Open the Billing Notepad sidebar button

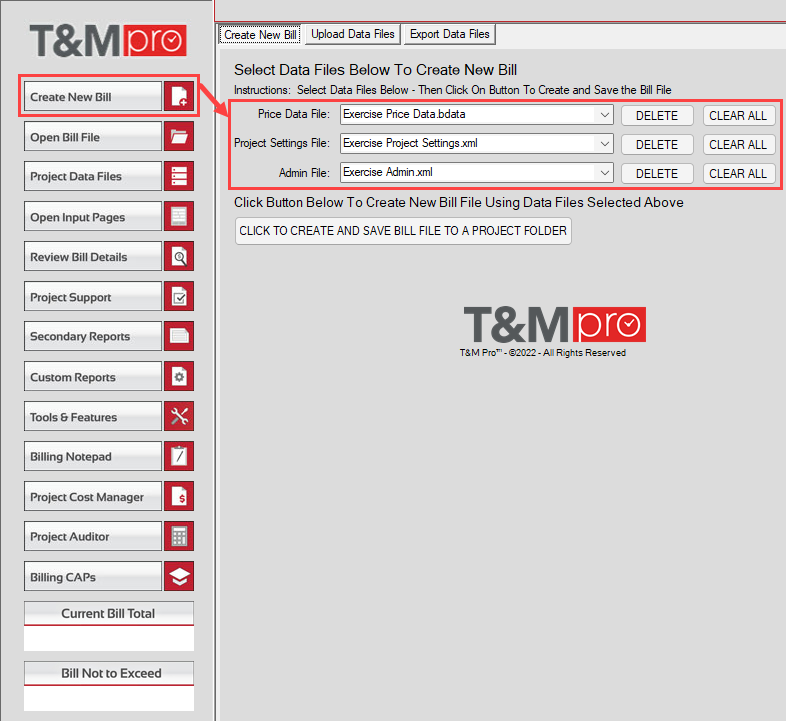(x=93, y=456)
